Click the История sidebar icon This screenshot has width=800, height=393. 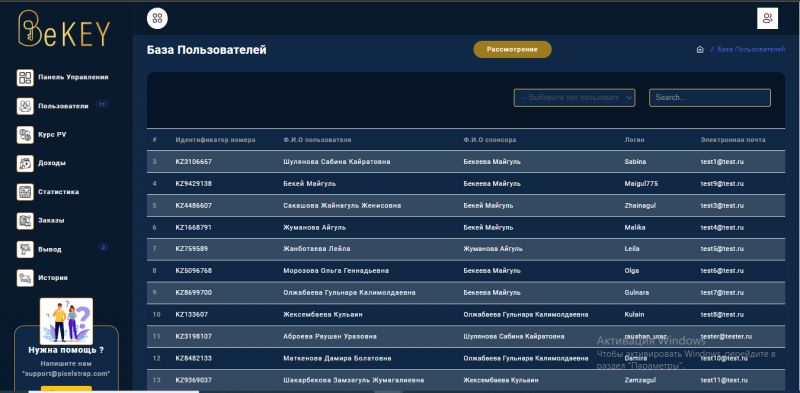click(25, 278)
